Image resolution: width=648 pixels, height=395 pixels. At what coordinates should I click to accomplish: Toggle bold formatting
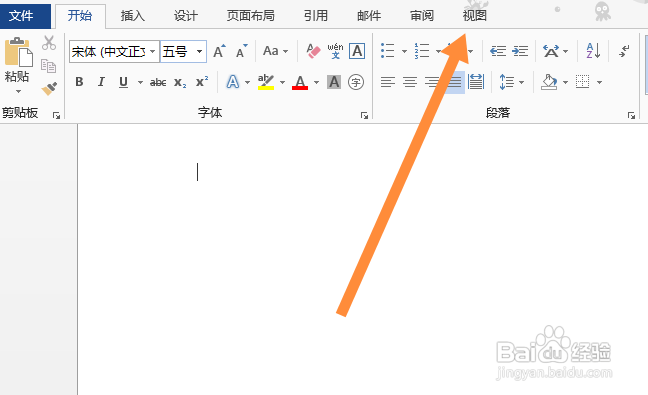[79, 82]
